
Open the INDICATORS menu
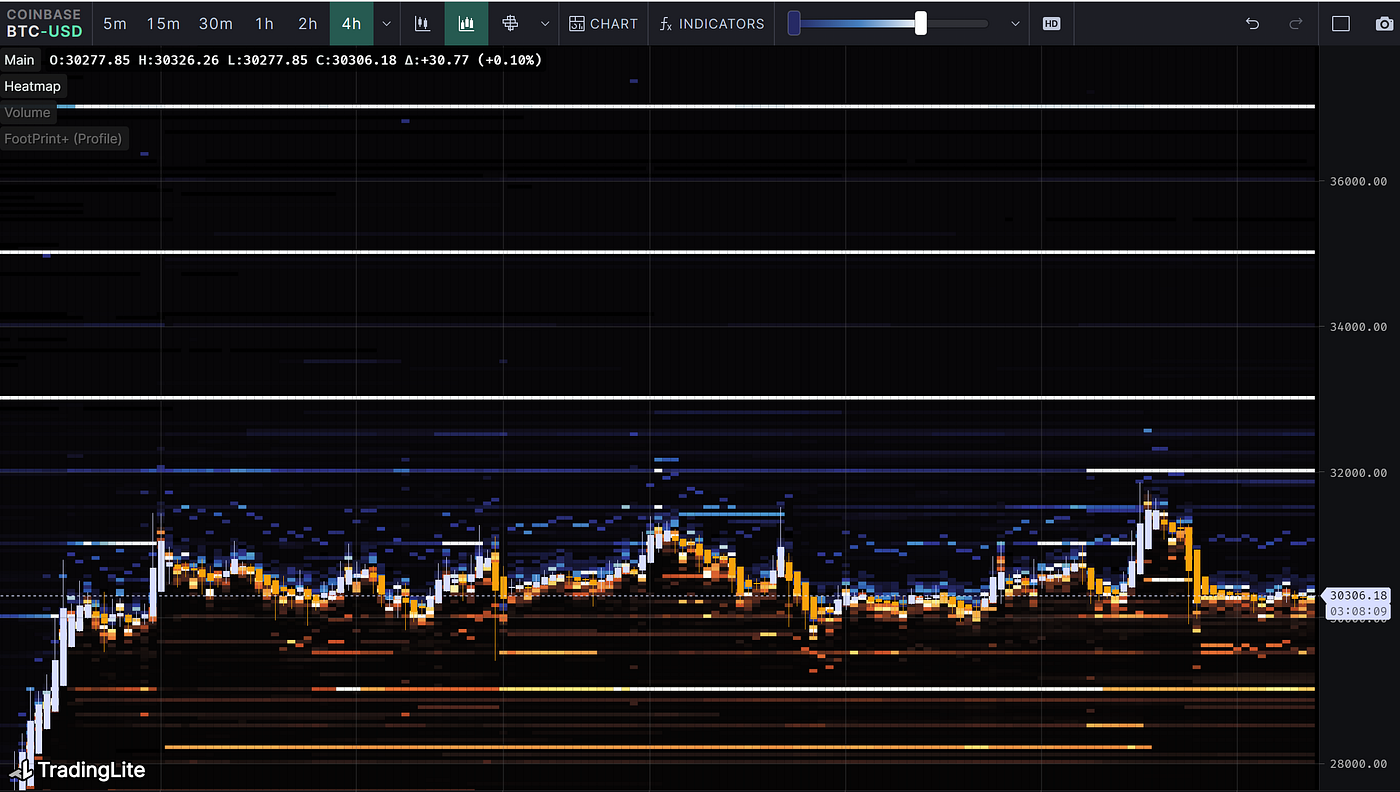pyautogui.click(x=712, y=23)
